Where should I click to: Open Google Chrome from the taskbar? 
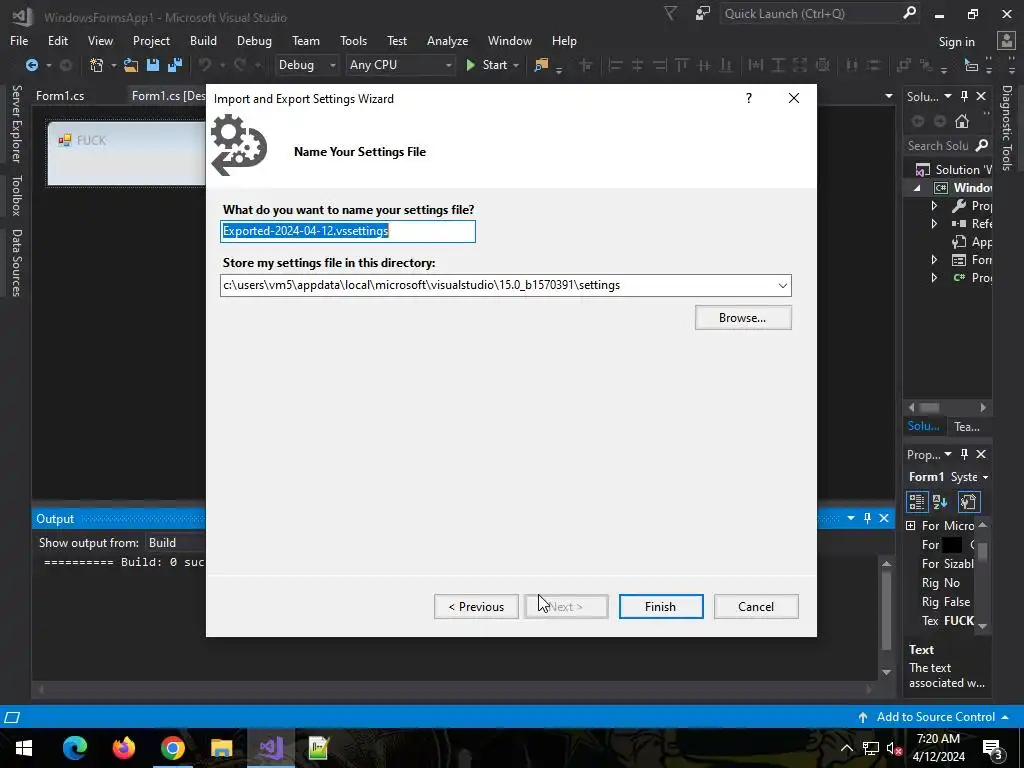(x=172, y=748)
